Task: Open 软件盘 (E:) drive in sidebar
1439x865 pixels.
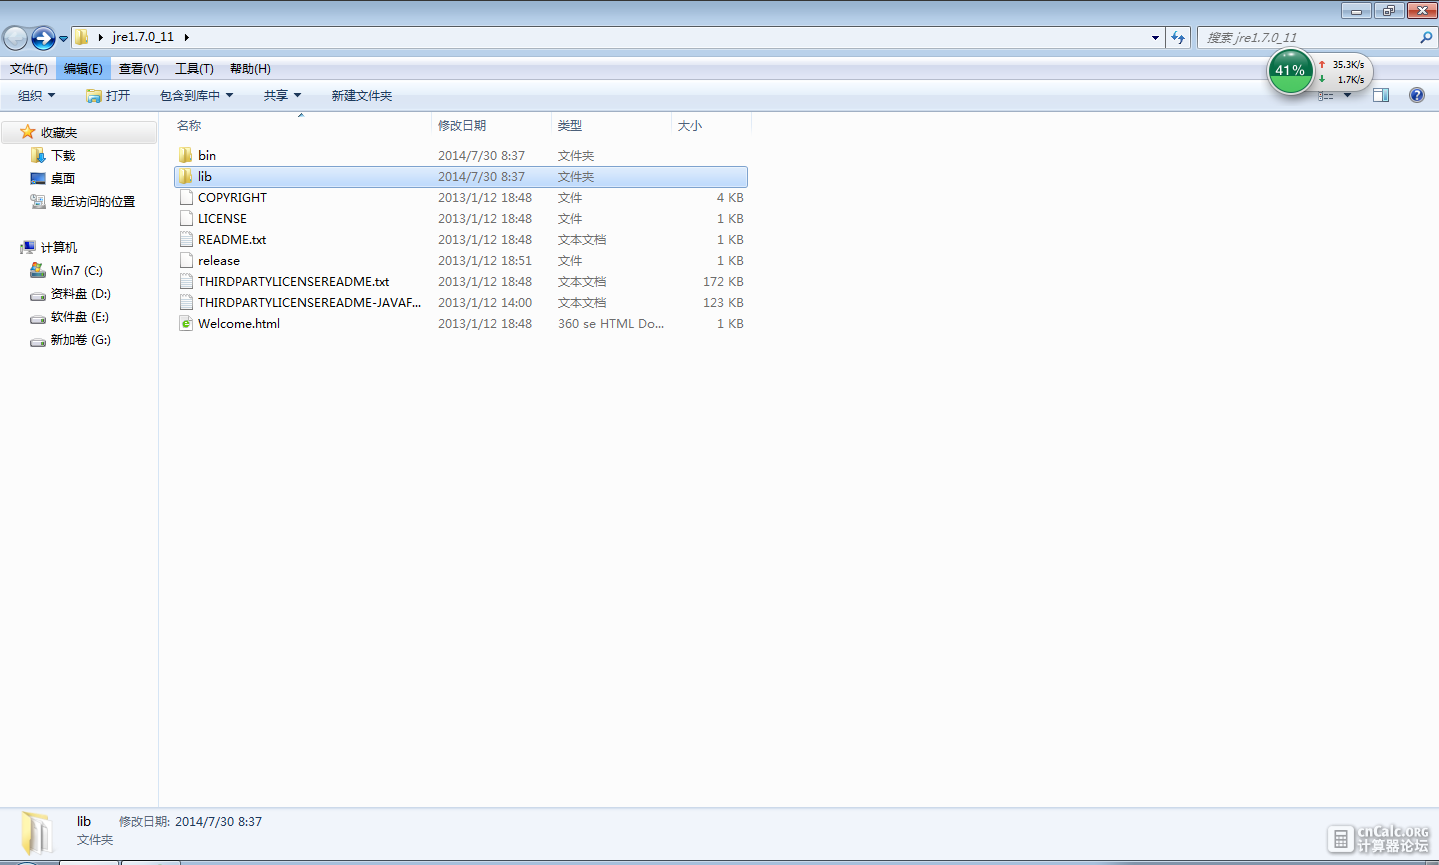Action: tap(80, 317)
